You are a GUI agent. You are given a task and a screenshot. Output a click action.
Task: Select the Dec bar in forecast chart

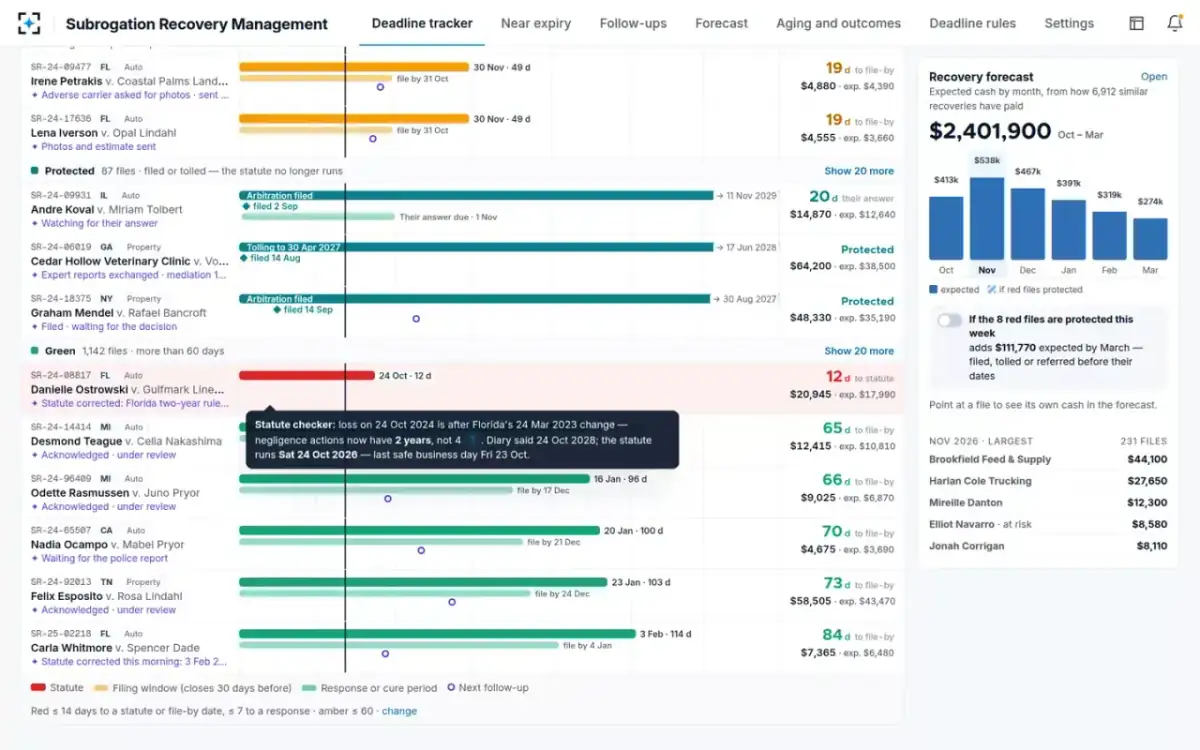pos(1028,224)
